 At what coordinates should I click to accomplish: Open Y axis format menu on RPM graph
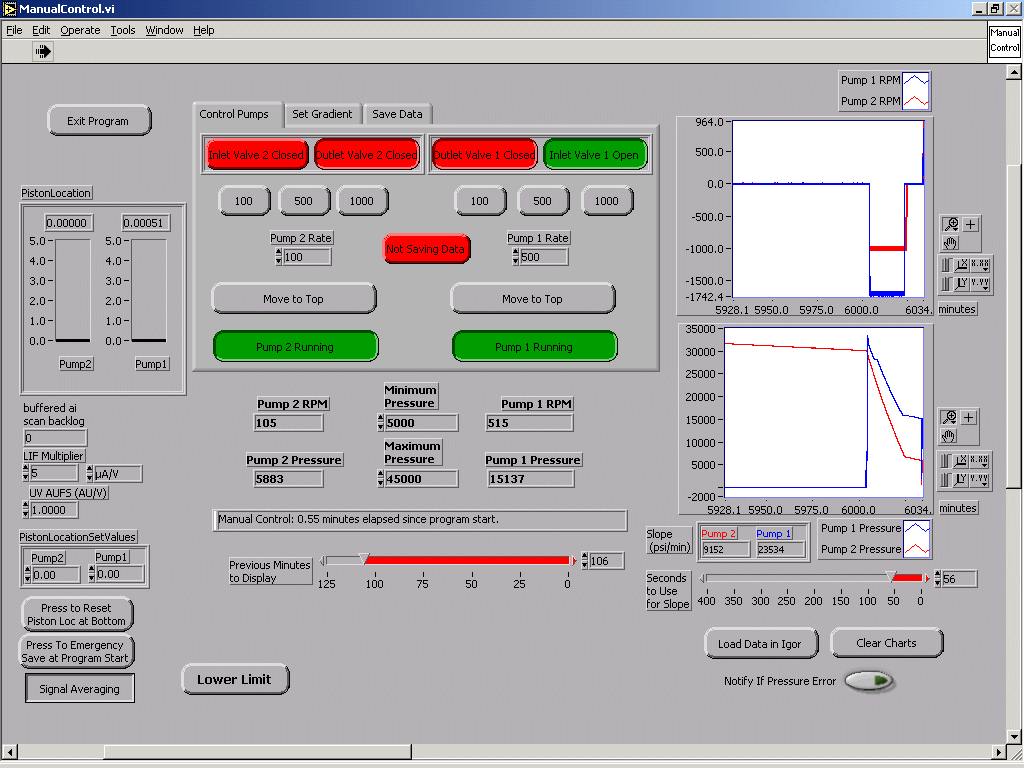980,284
